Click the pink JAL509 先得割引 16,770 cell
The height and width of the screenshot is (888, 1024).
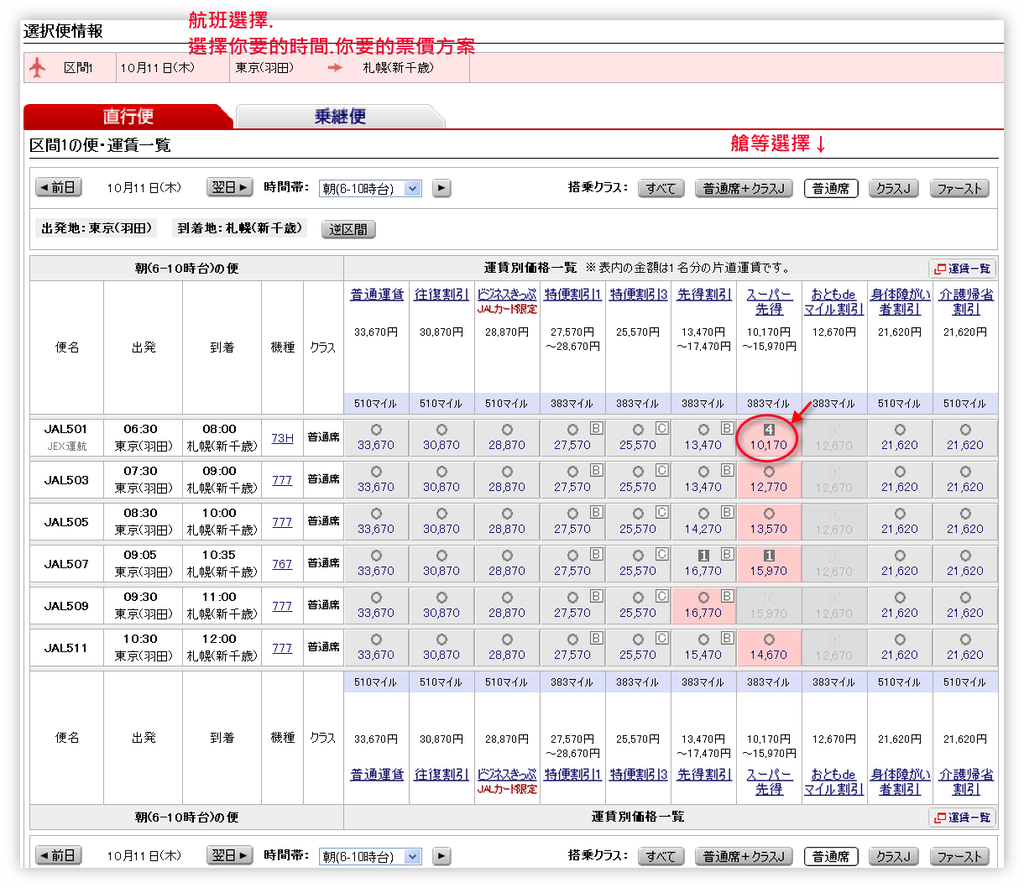pos(703,605)
